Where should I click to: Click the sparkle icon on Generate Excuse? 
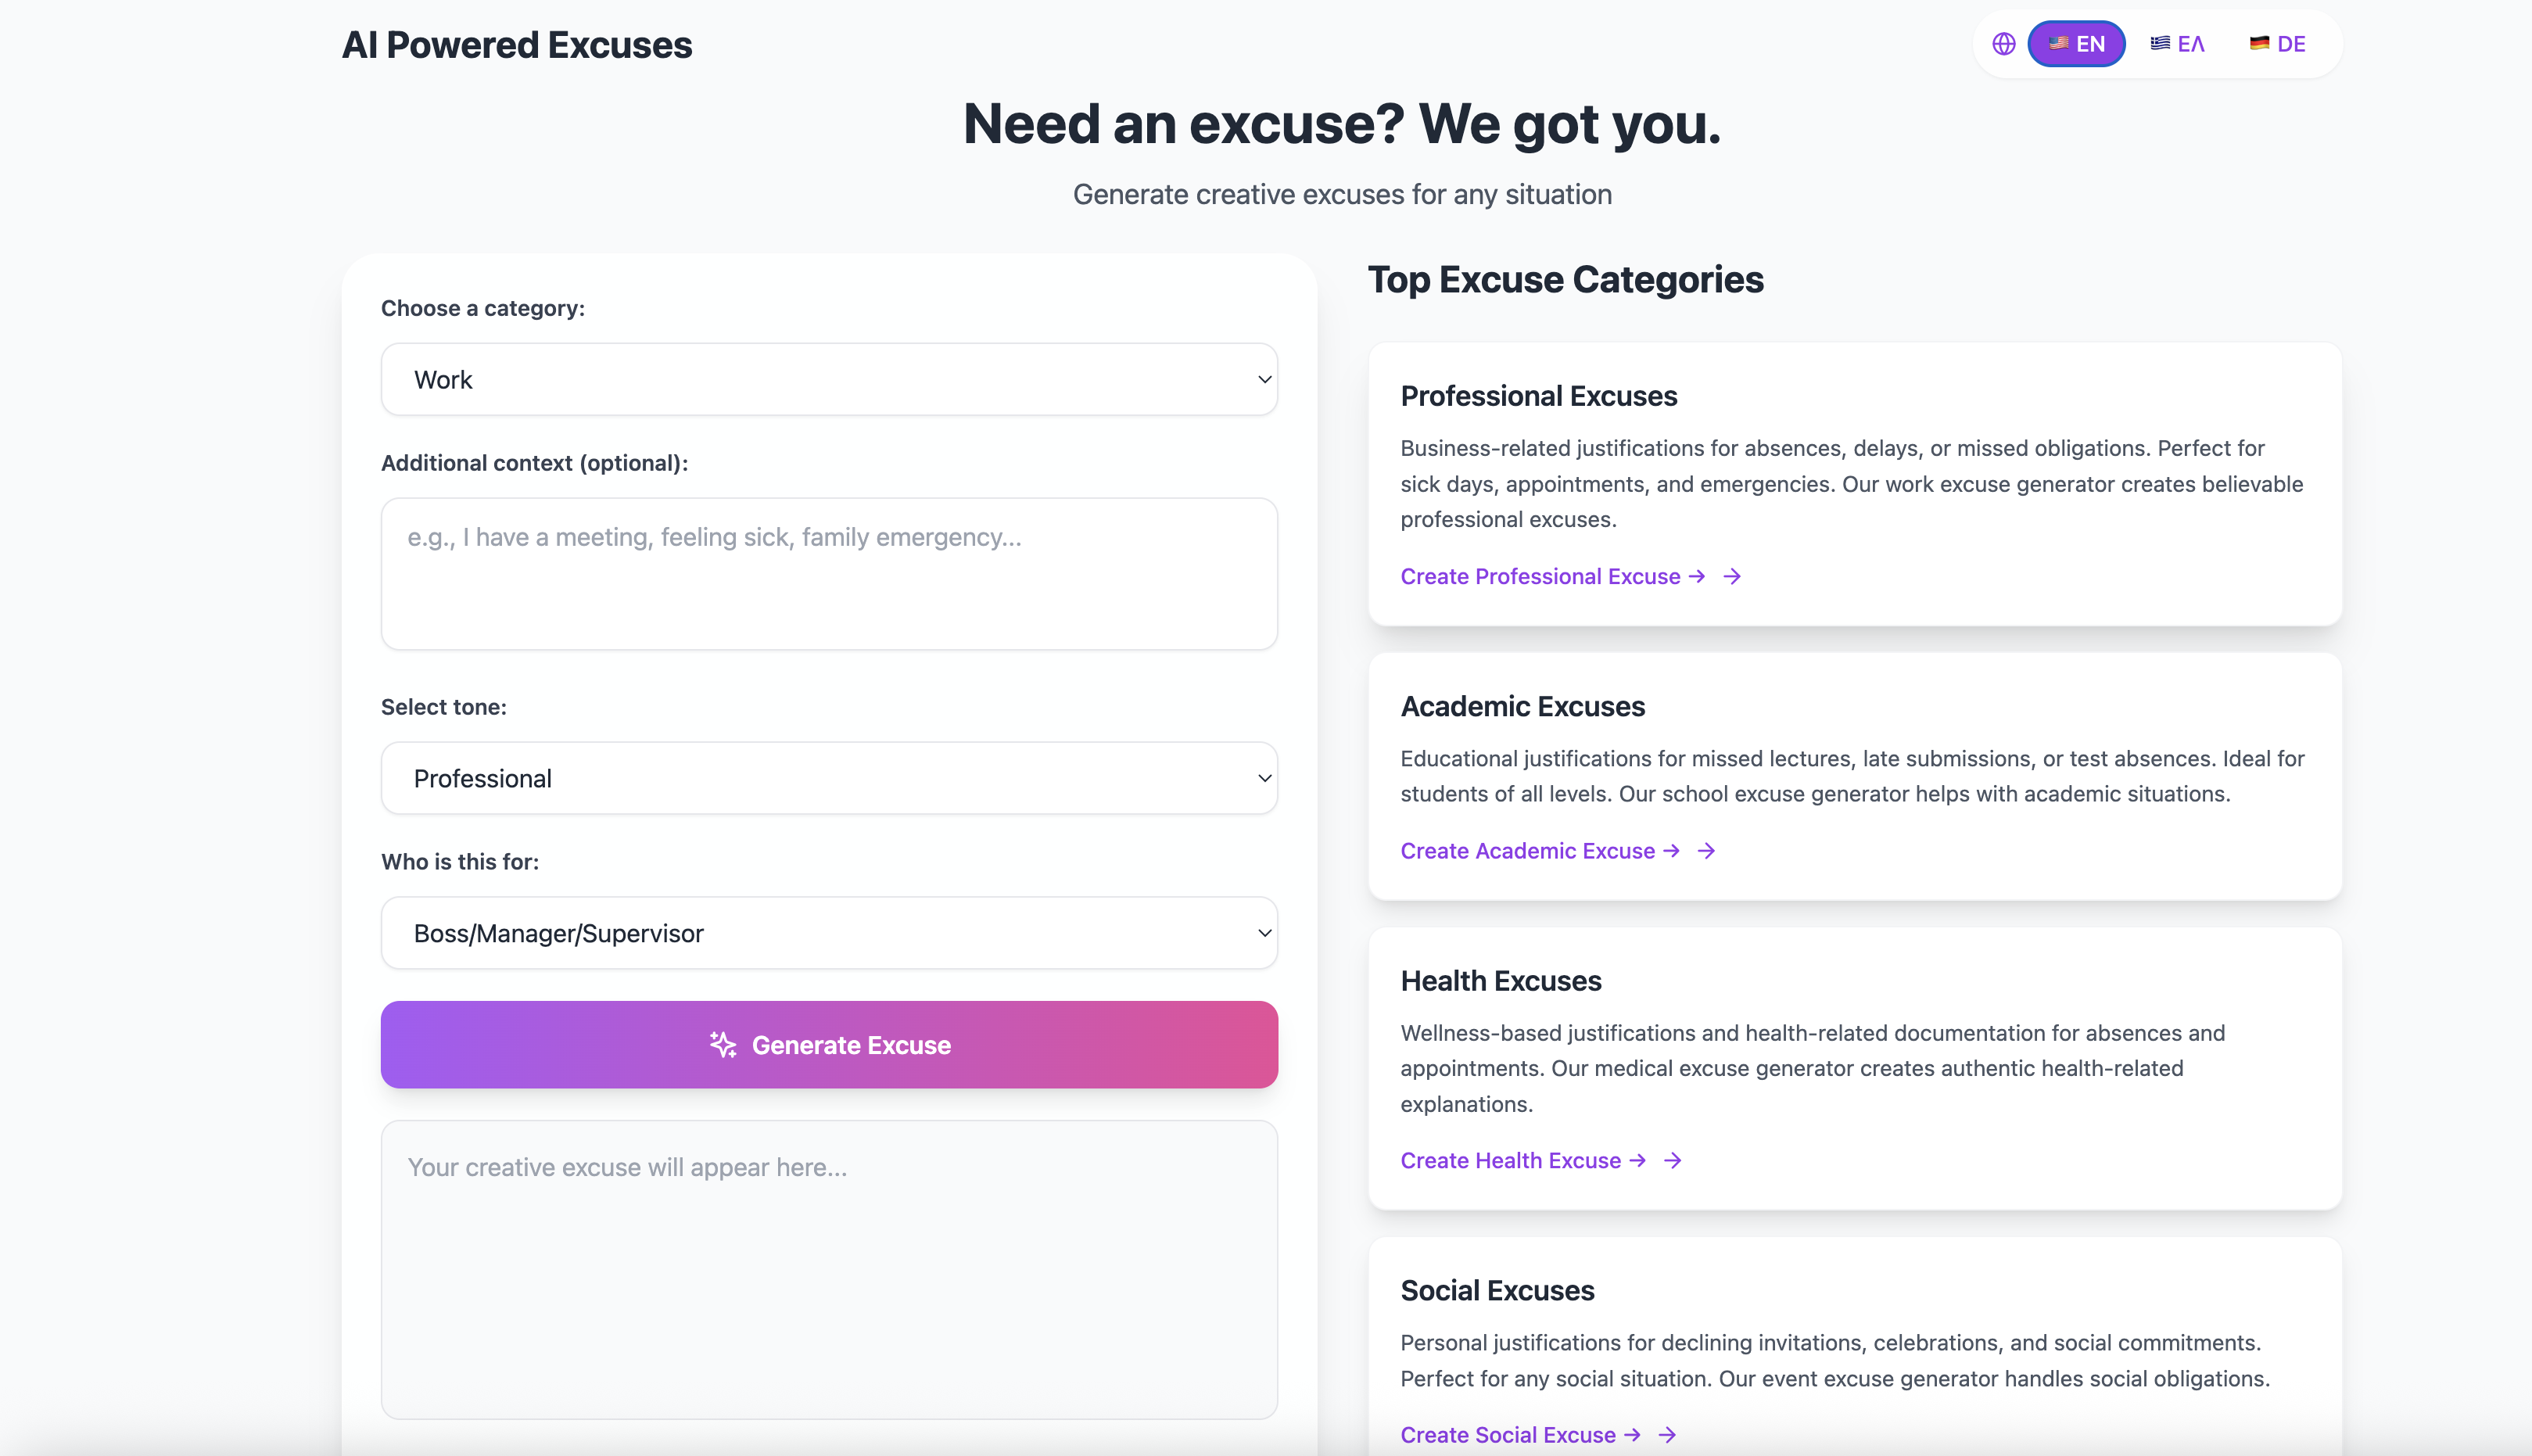(723, 1045)
